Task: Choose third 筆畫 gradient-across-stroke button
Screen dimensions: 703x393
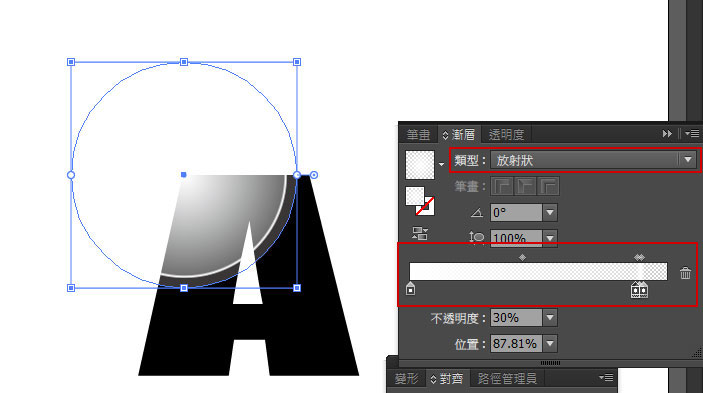Action: (x=549, y=186)
